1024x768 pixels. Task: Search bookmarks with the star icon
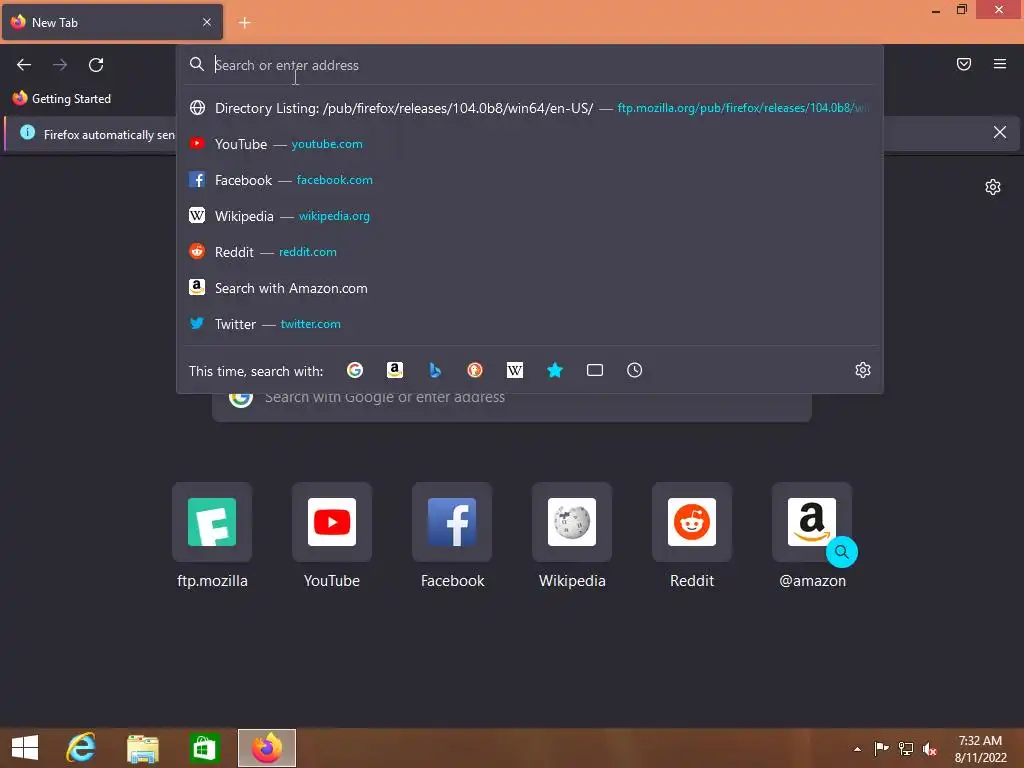point(554,370)
